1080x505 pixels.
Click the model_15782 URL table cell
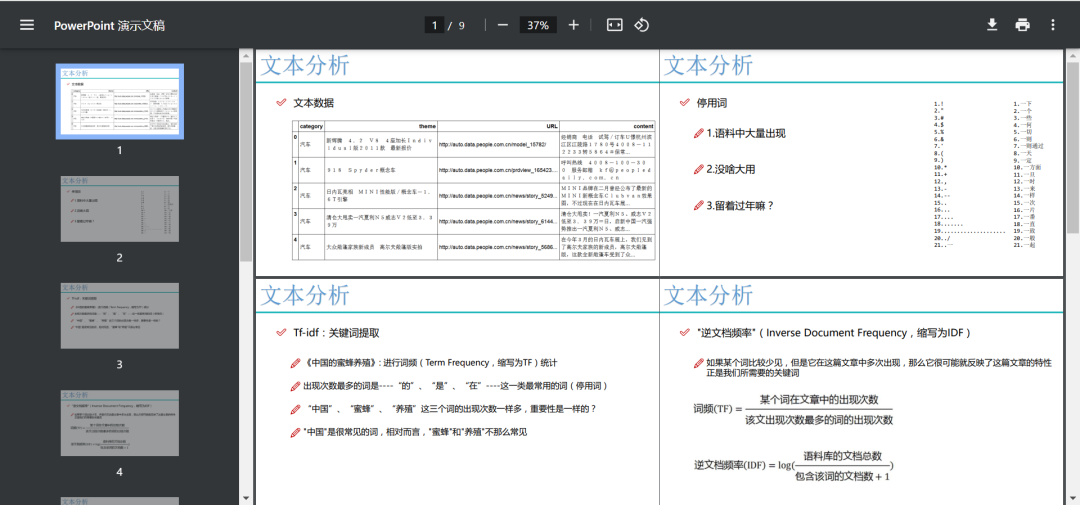point(497,144)
